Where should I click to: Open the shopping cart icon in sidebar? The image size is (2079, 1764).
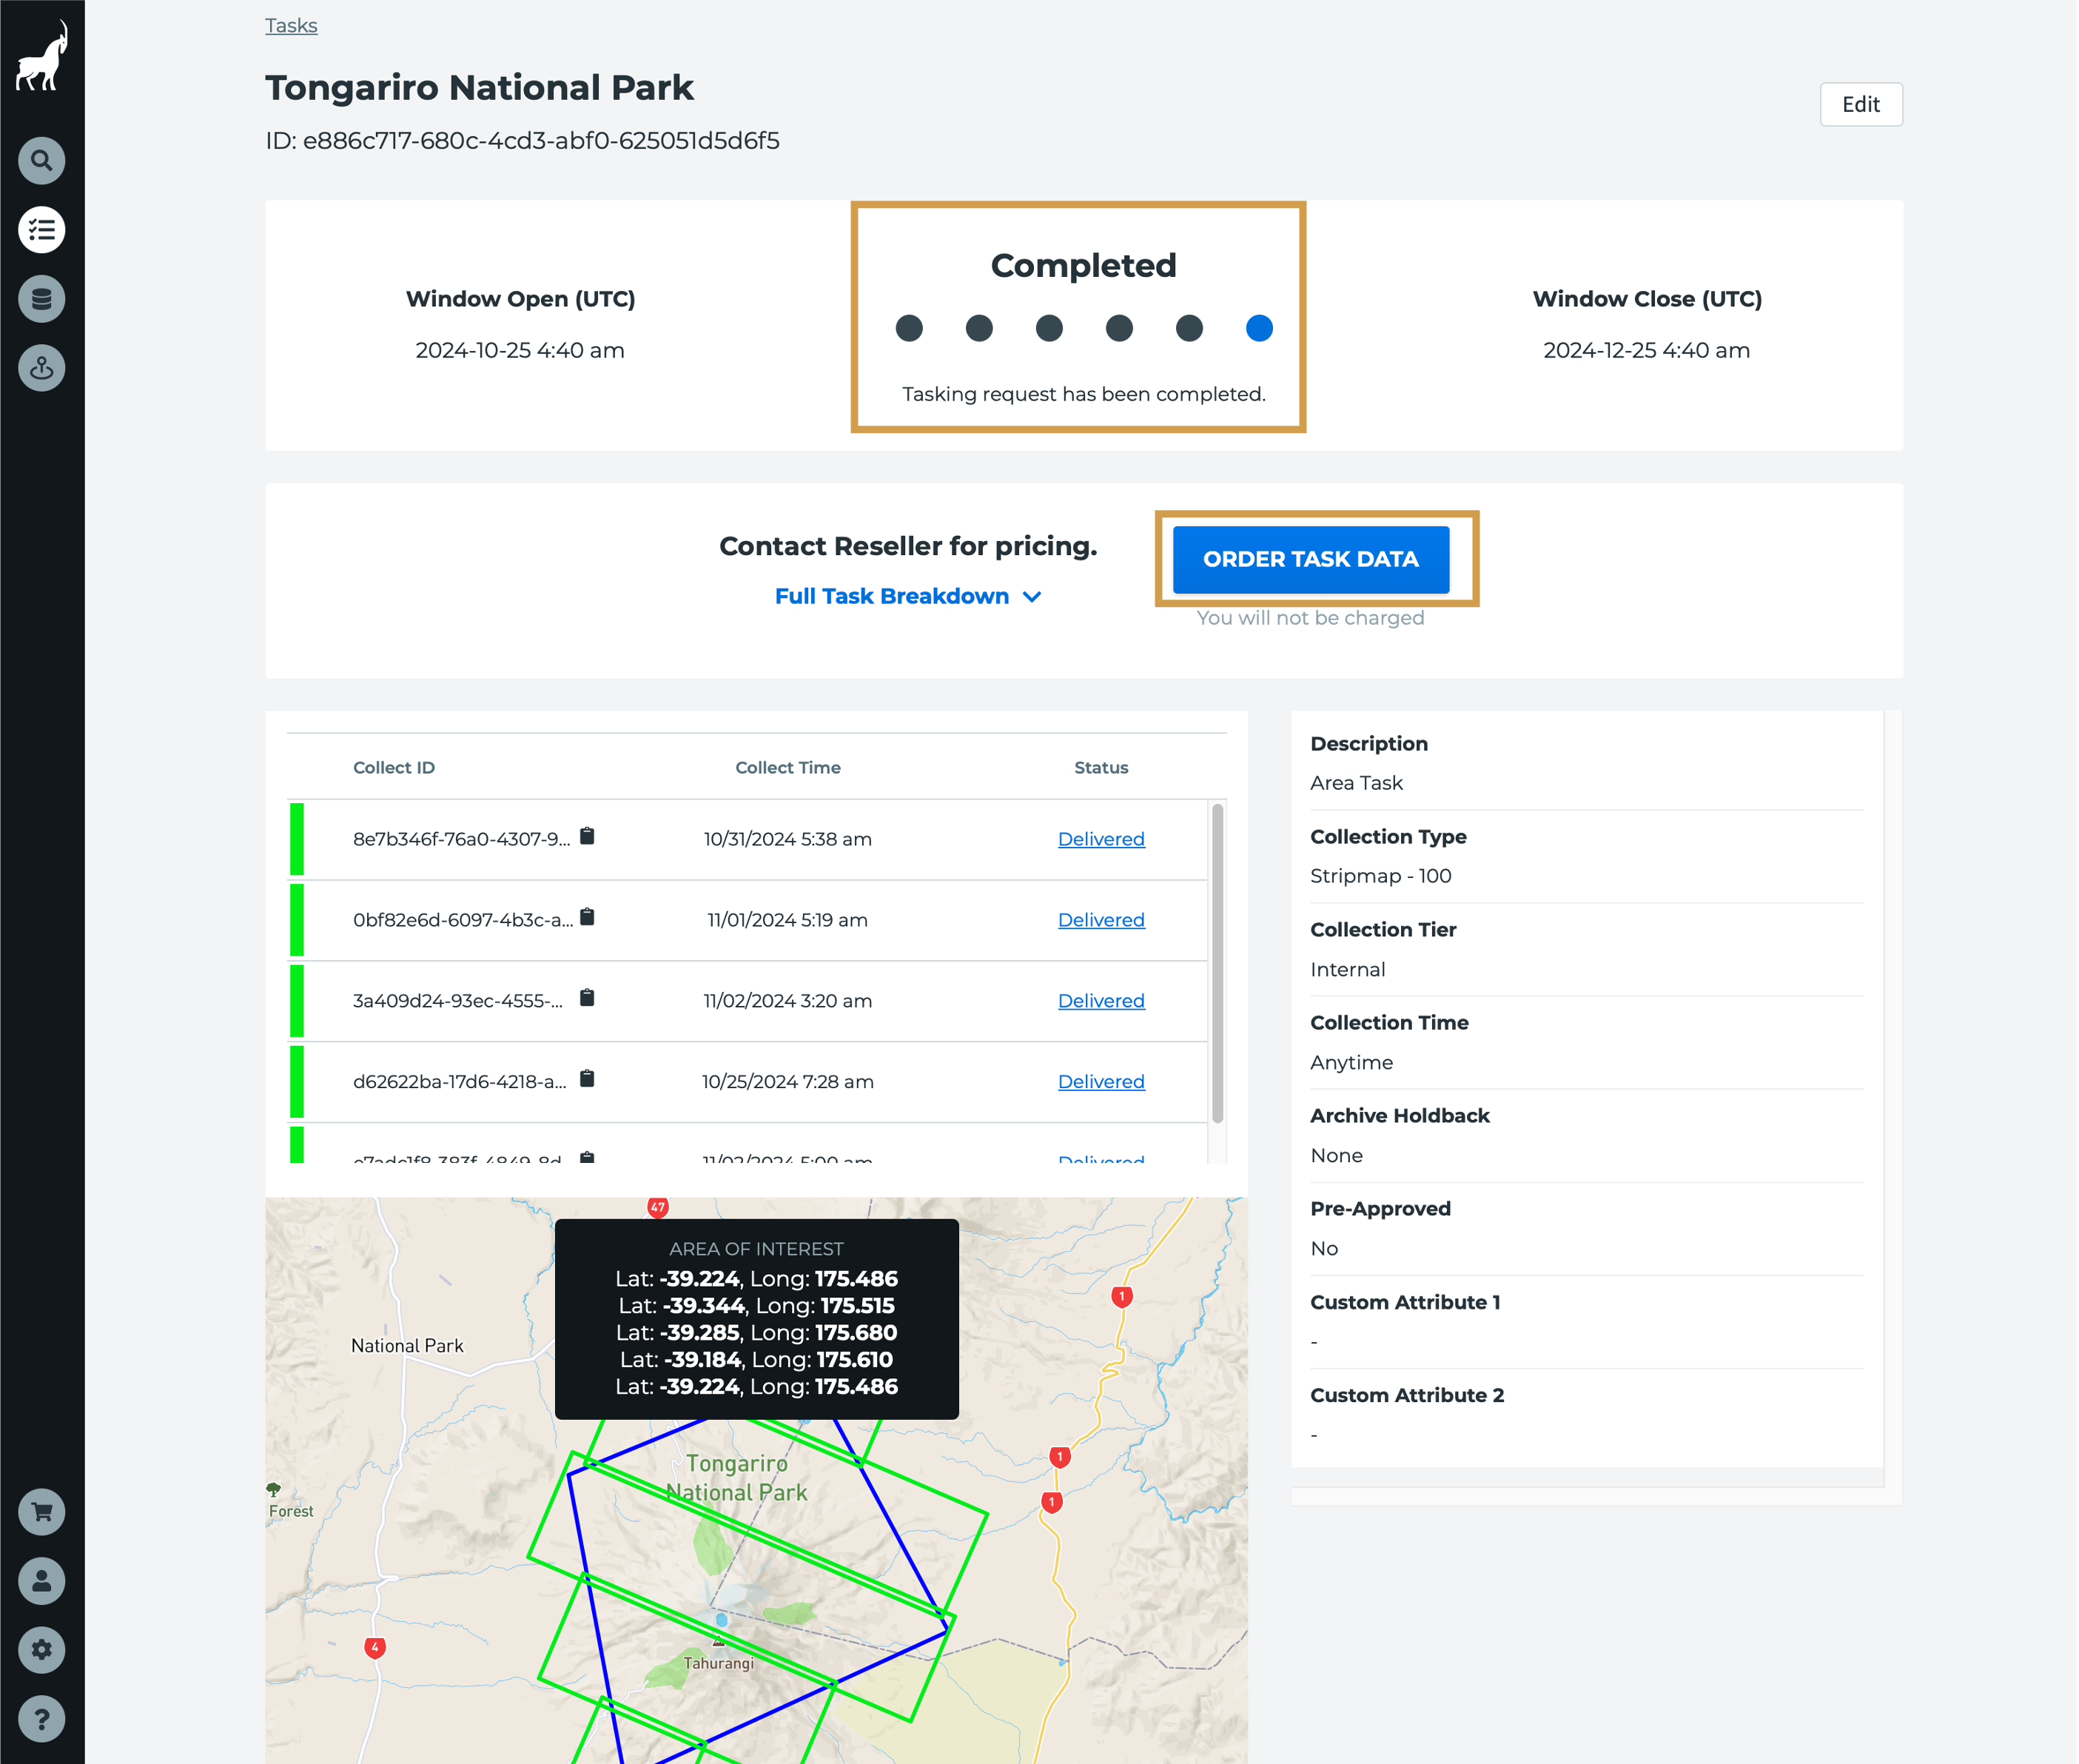click(x=42, y=1512)
